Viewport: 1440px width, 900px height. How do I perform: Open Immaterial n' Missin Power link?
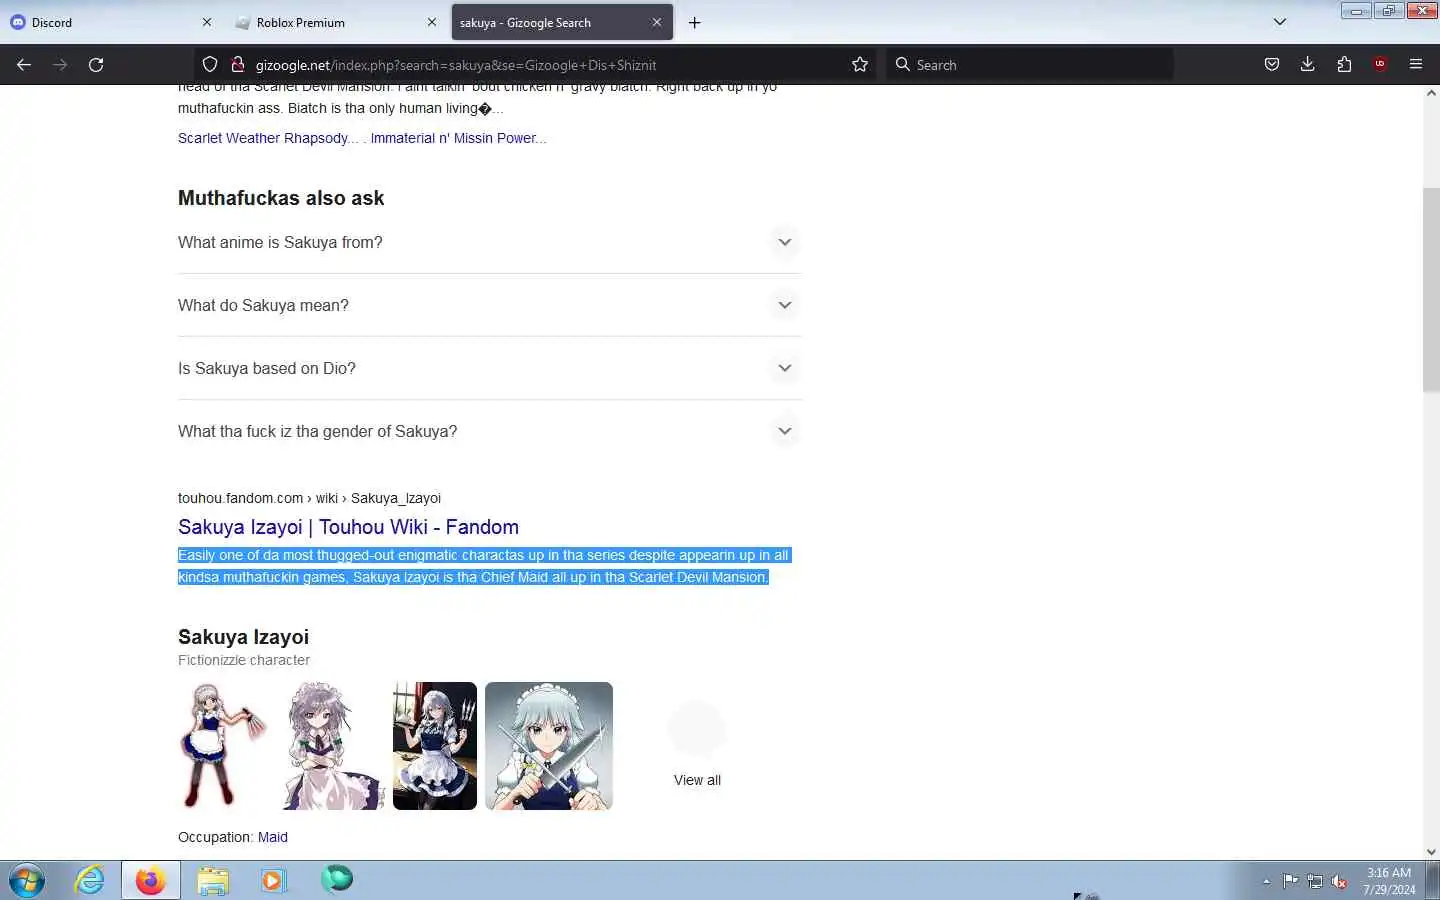[x=458, y=138]
